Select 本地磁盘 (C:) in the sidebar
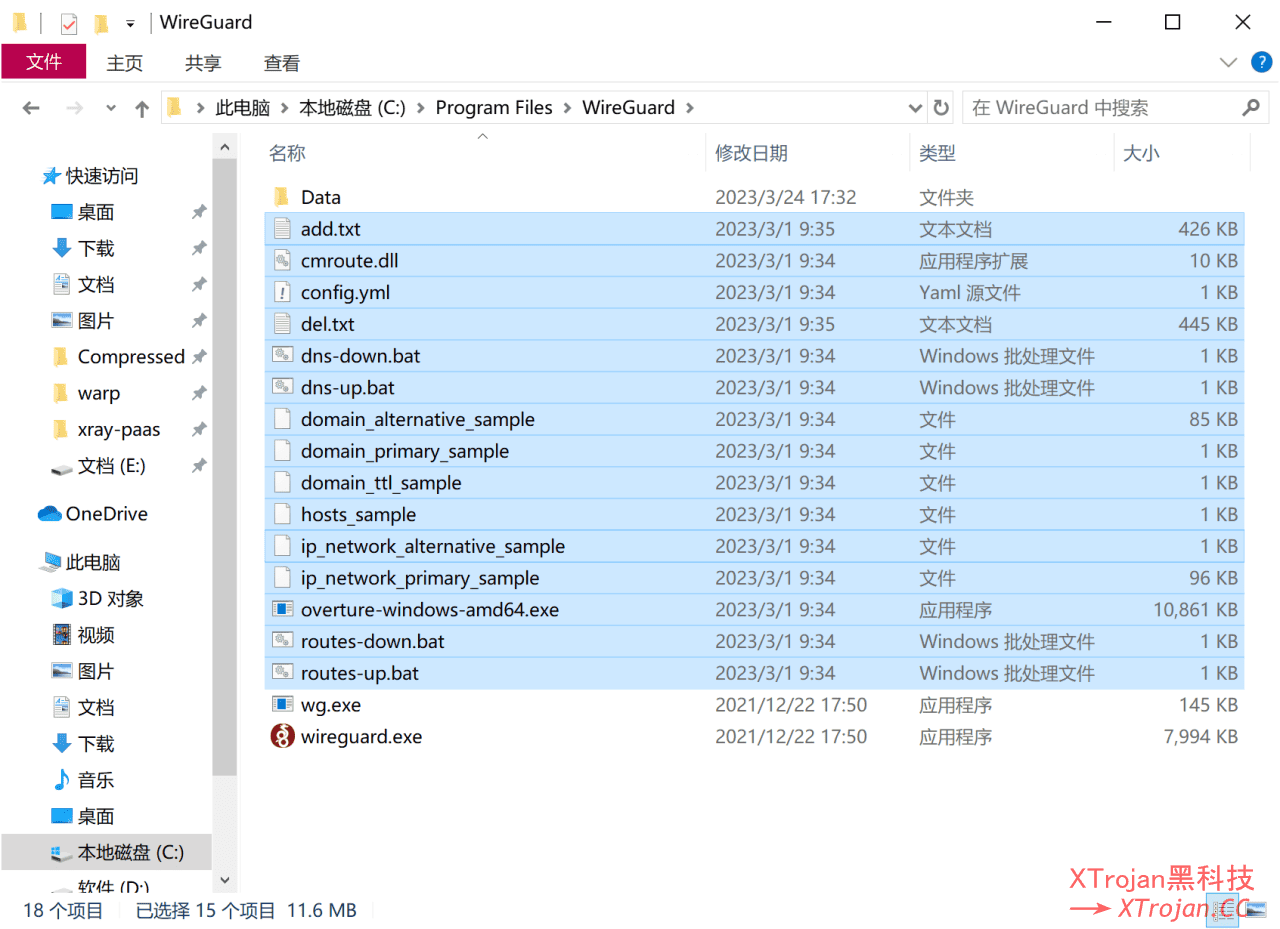This screenshot has width=1280, height=929. coord(107,853)
